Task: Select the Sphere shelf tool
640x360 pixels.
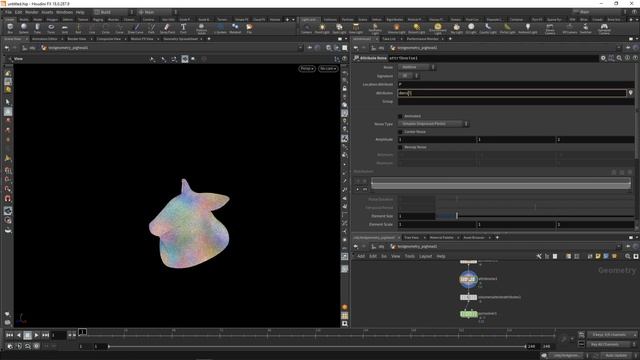Action: (x=24, y=28)
